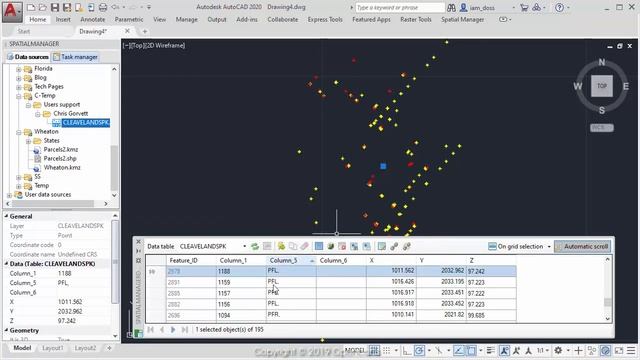
Task: Click the New drawing icon in Quick Access
Action: 31,7
